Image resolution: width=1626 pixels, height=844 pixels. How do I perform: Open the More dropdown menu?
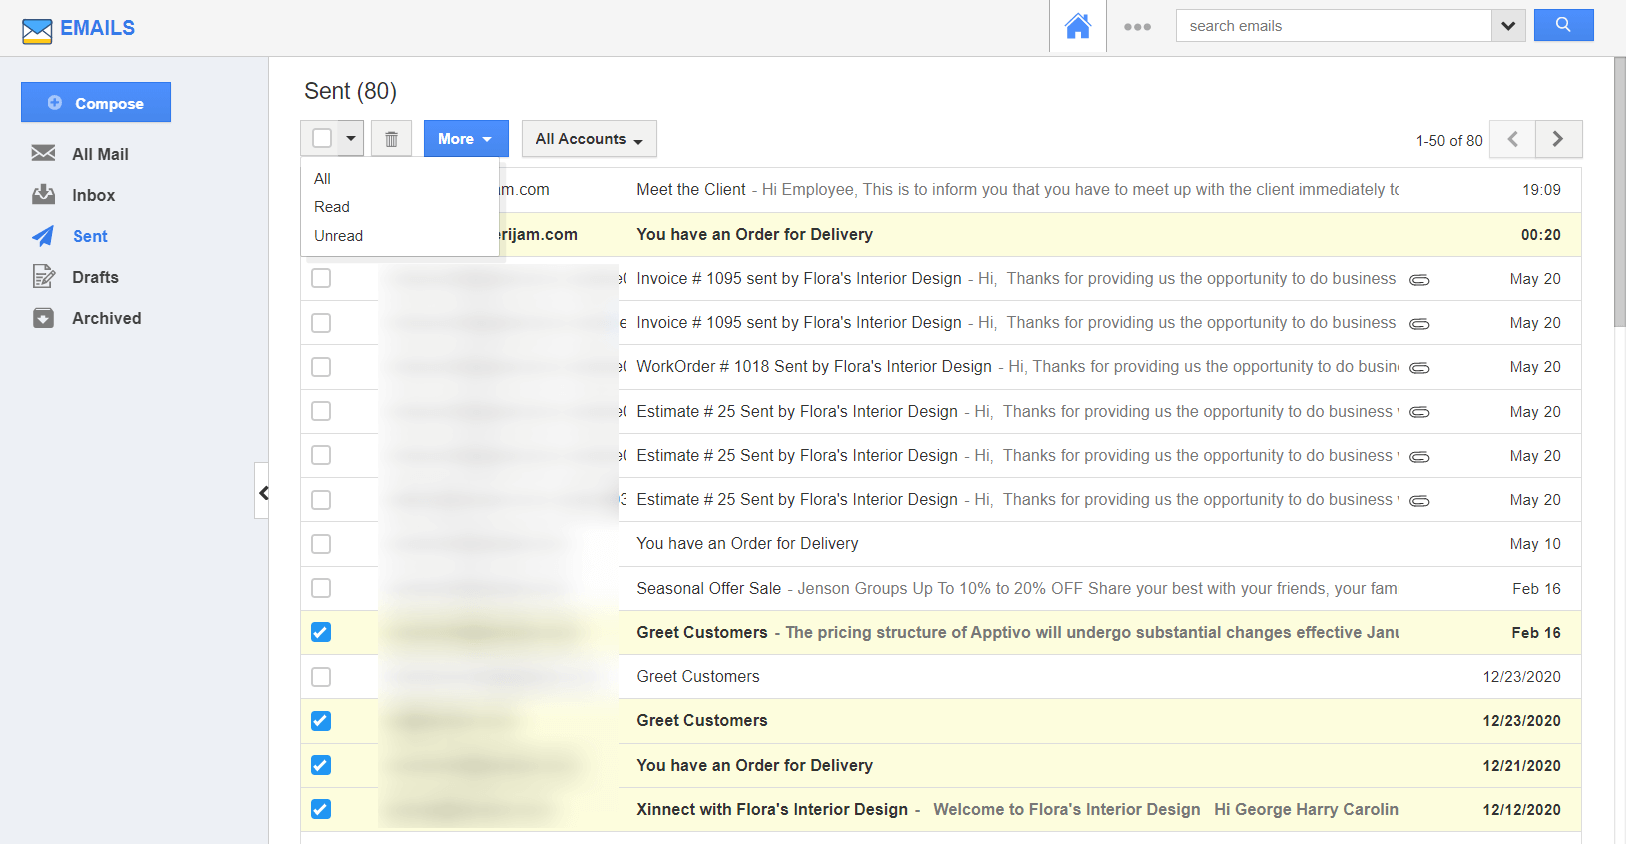[x=466, y=139]
